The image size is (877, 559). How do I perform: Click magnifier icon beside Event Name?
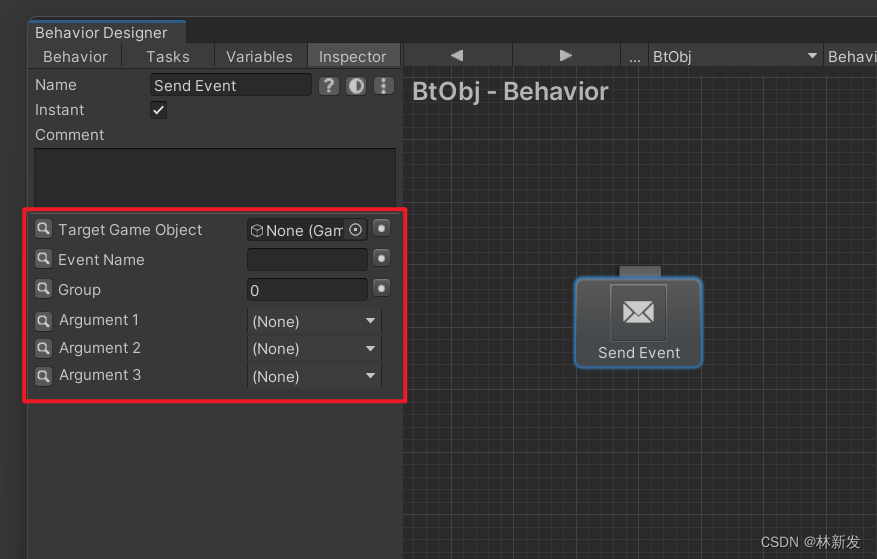pos(43,259)
